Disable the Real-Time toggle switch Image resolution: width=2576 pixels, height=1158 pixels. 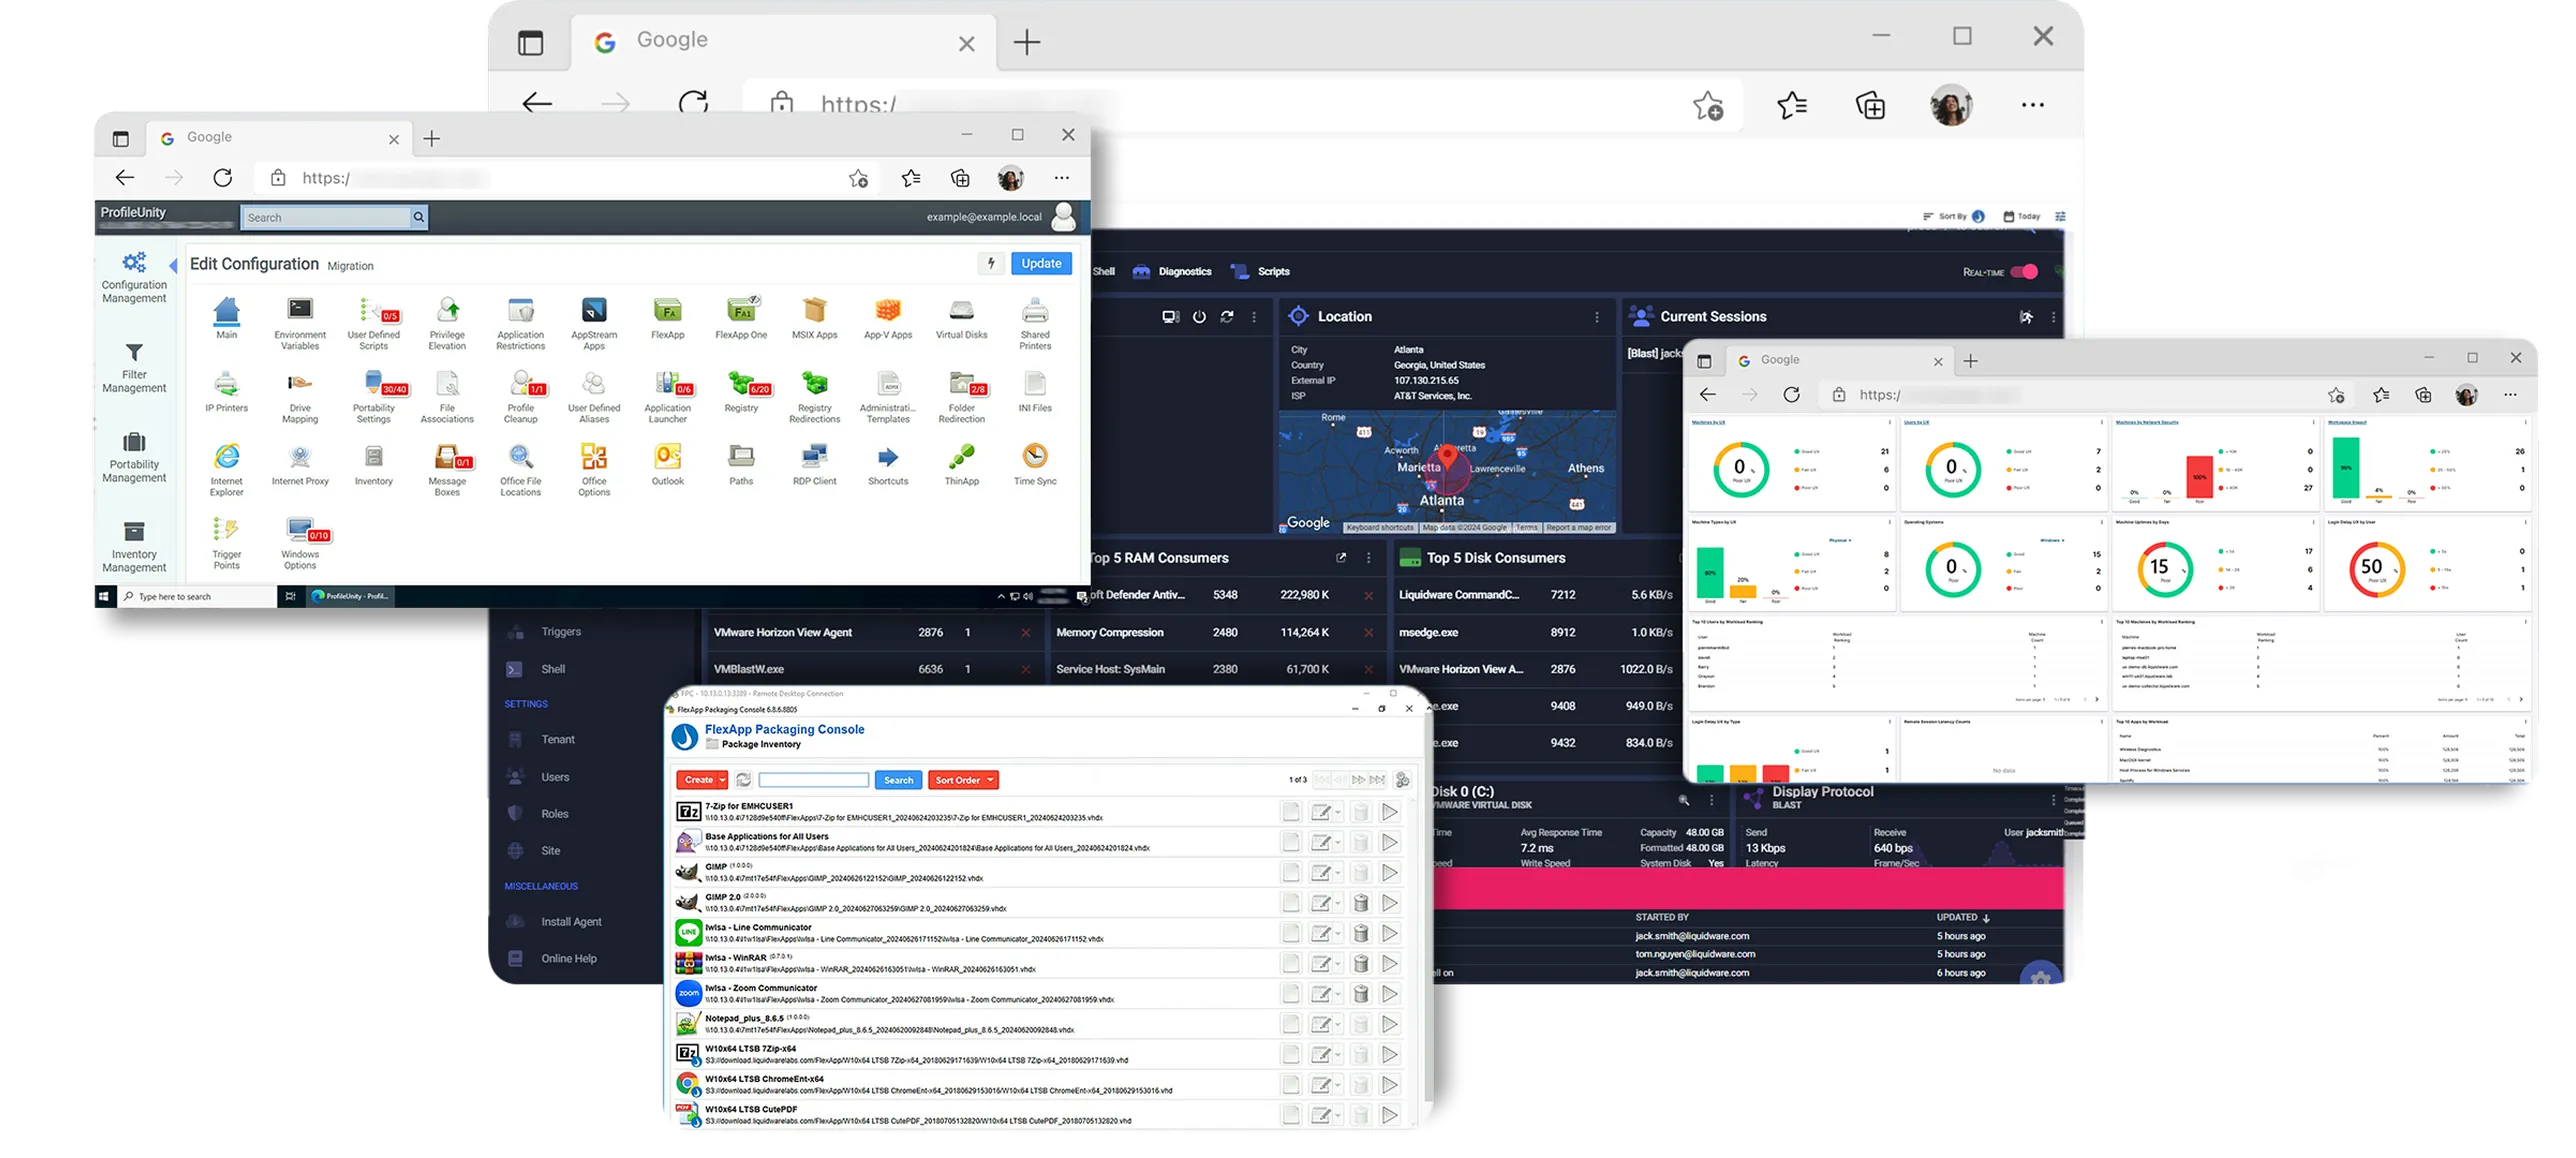click(2024, 272)
